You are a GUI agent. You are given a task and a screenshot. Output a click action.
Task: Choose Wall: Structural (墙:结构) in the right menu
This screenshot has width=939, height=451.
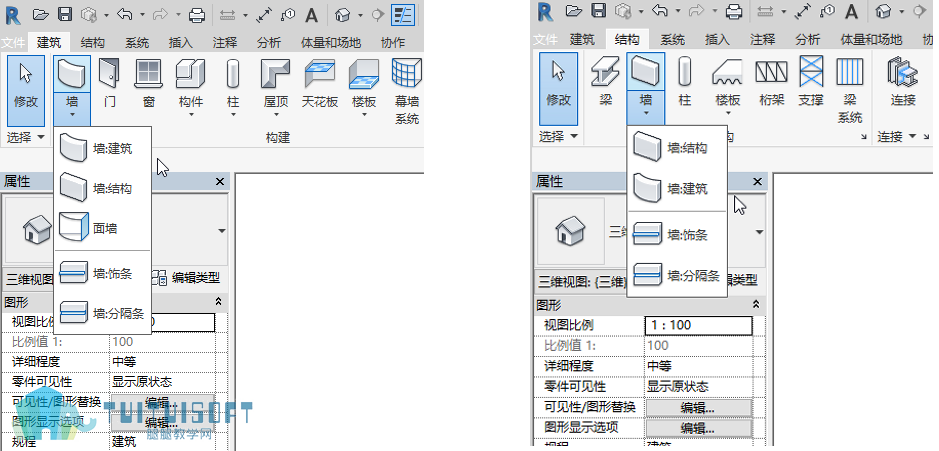[677, 148]
